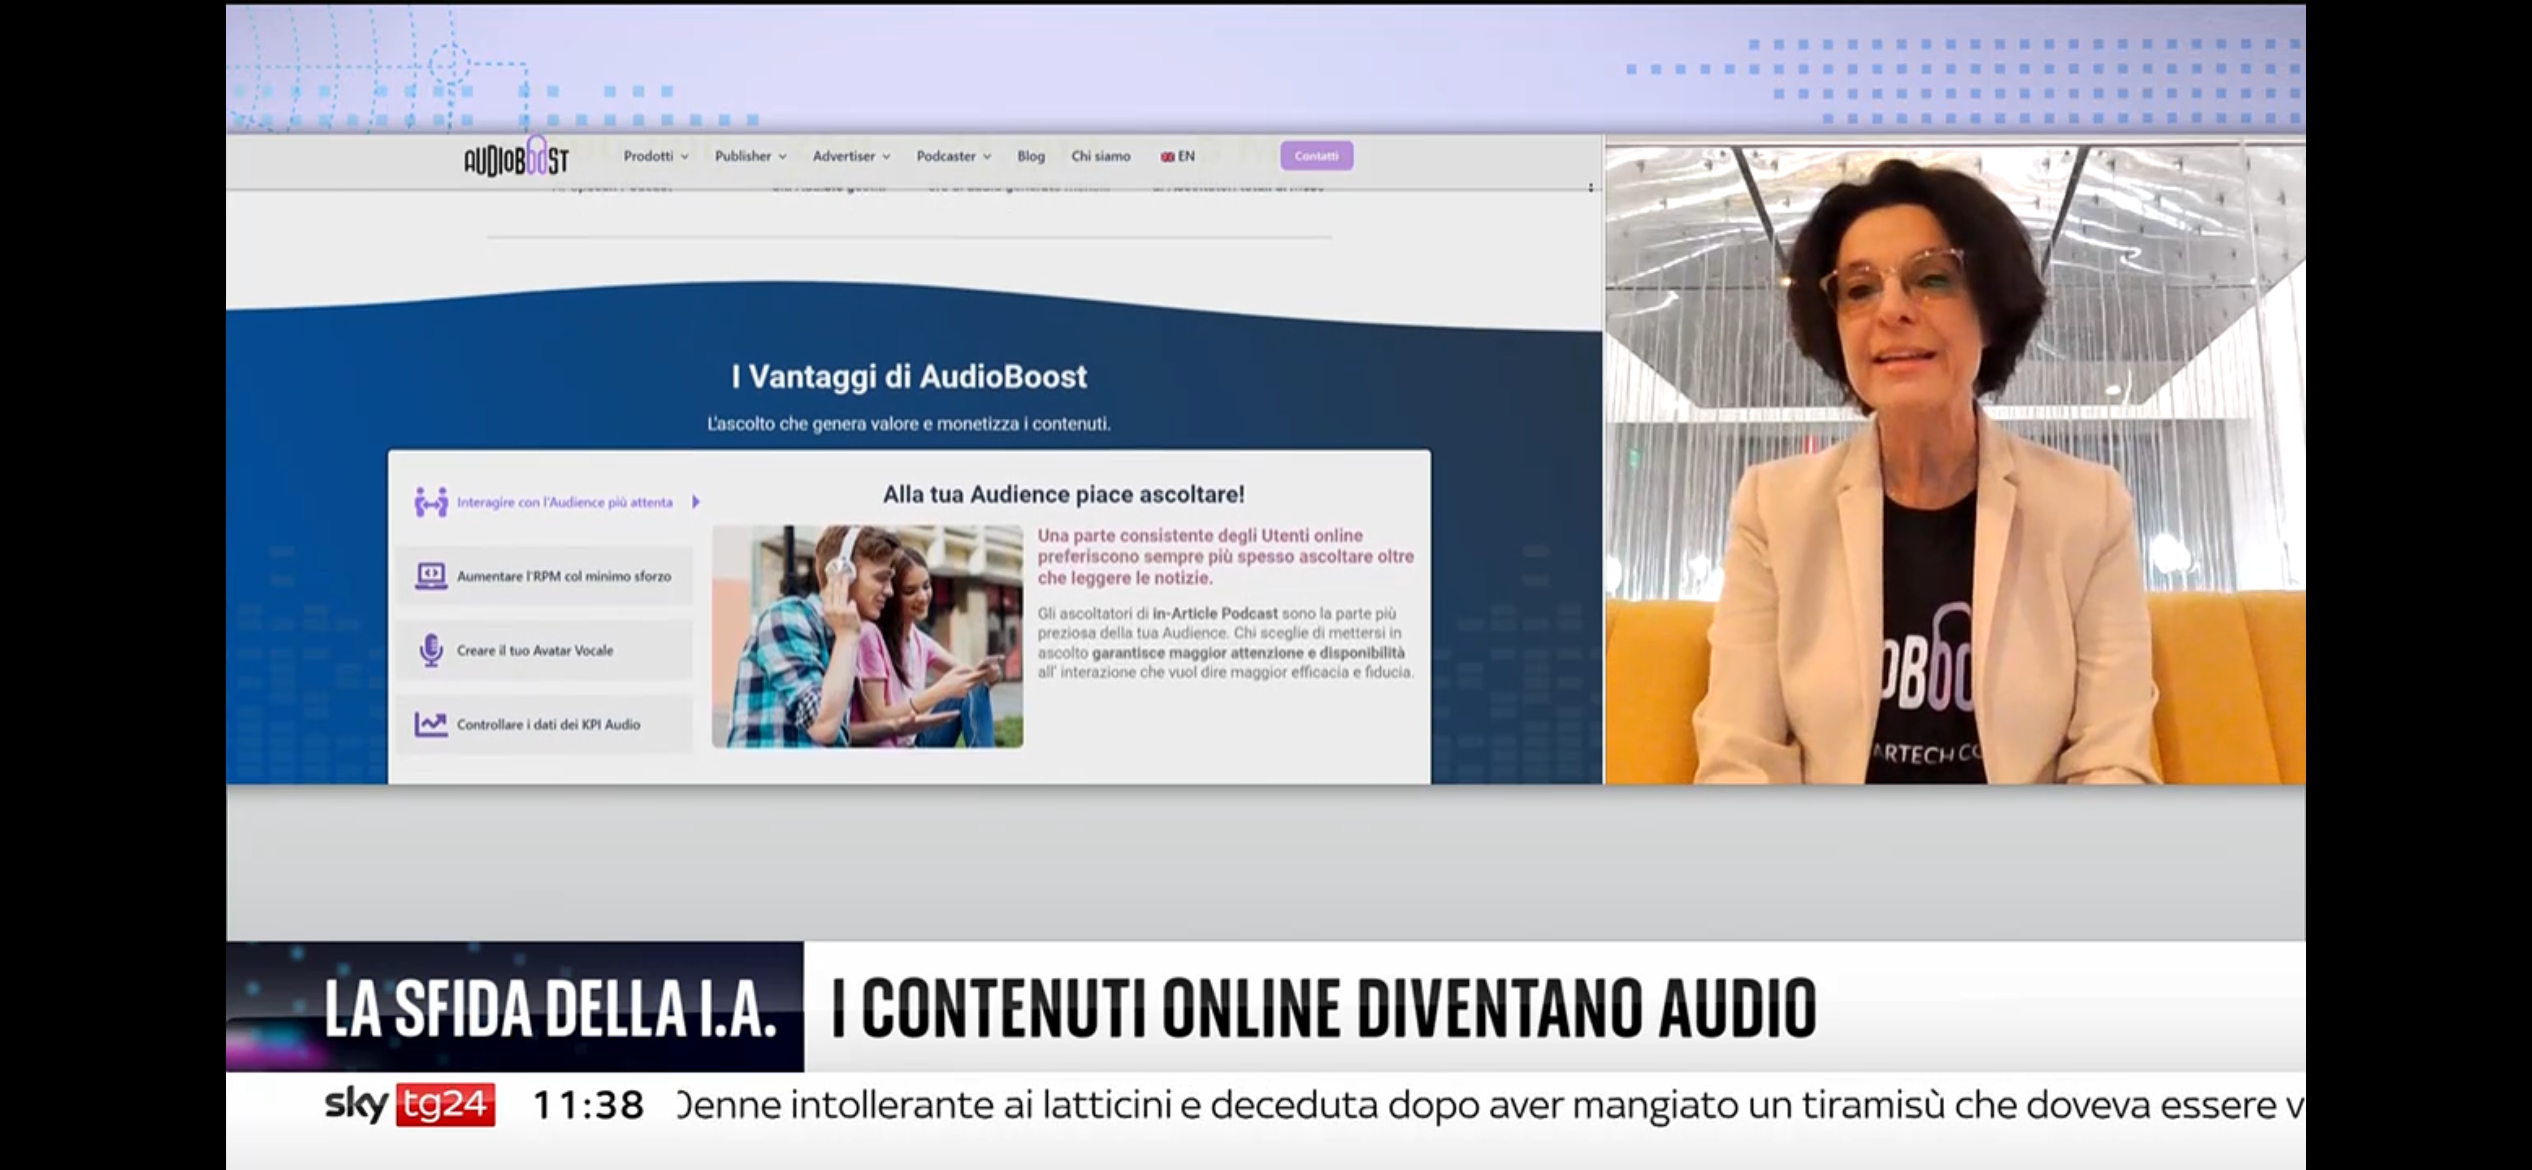
Task: Click the I Vantaggi di AudioBoost heading
Action: pyautogui.click(x=909, y=377)
